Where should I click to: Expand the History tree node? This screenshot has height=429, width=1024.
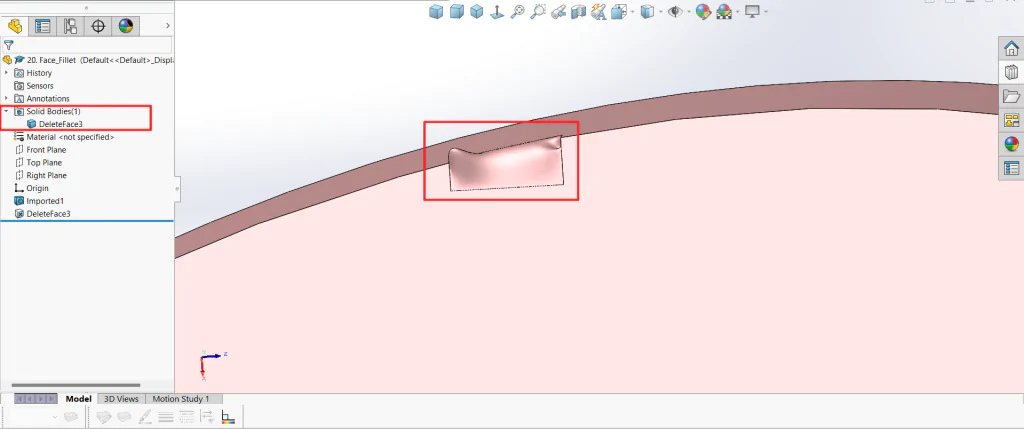click(x=7, y=73)
